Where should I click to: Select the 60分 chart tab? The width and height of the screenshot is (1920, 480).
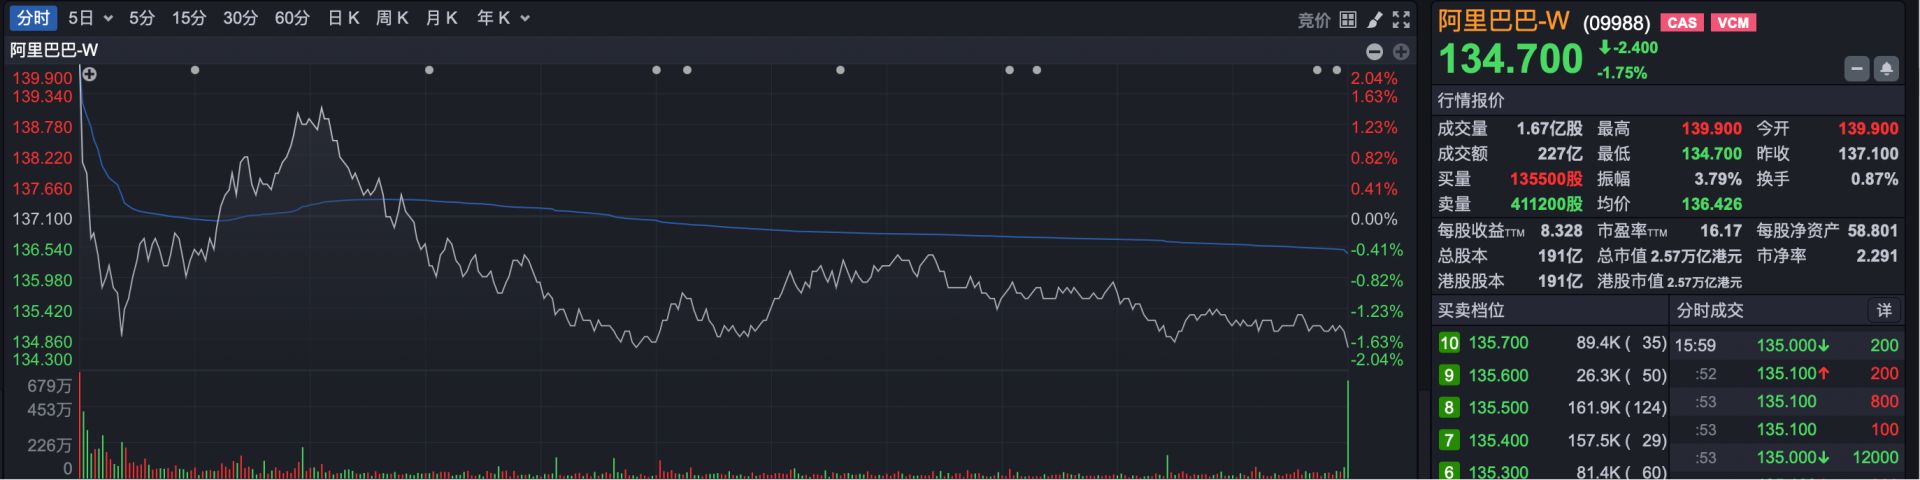292,18
